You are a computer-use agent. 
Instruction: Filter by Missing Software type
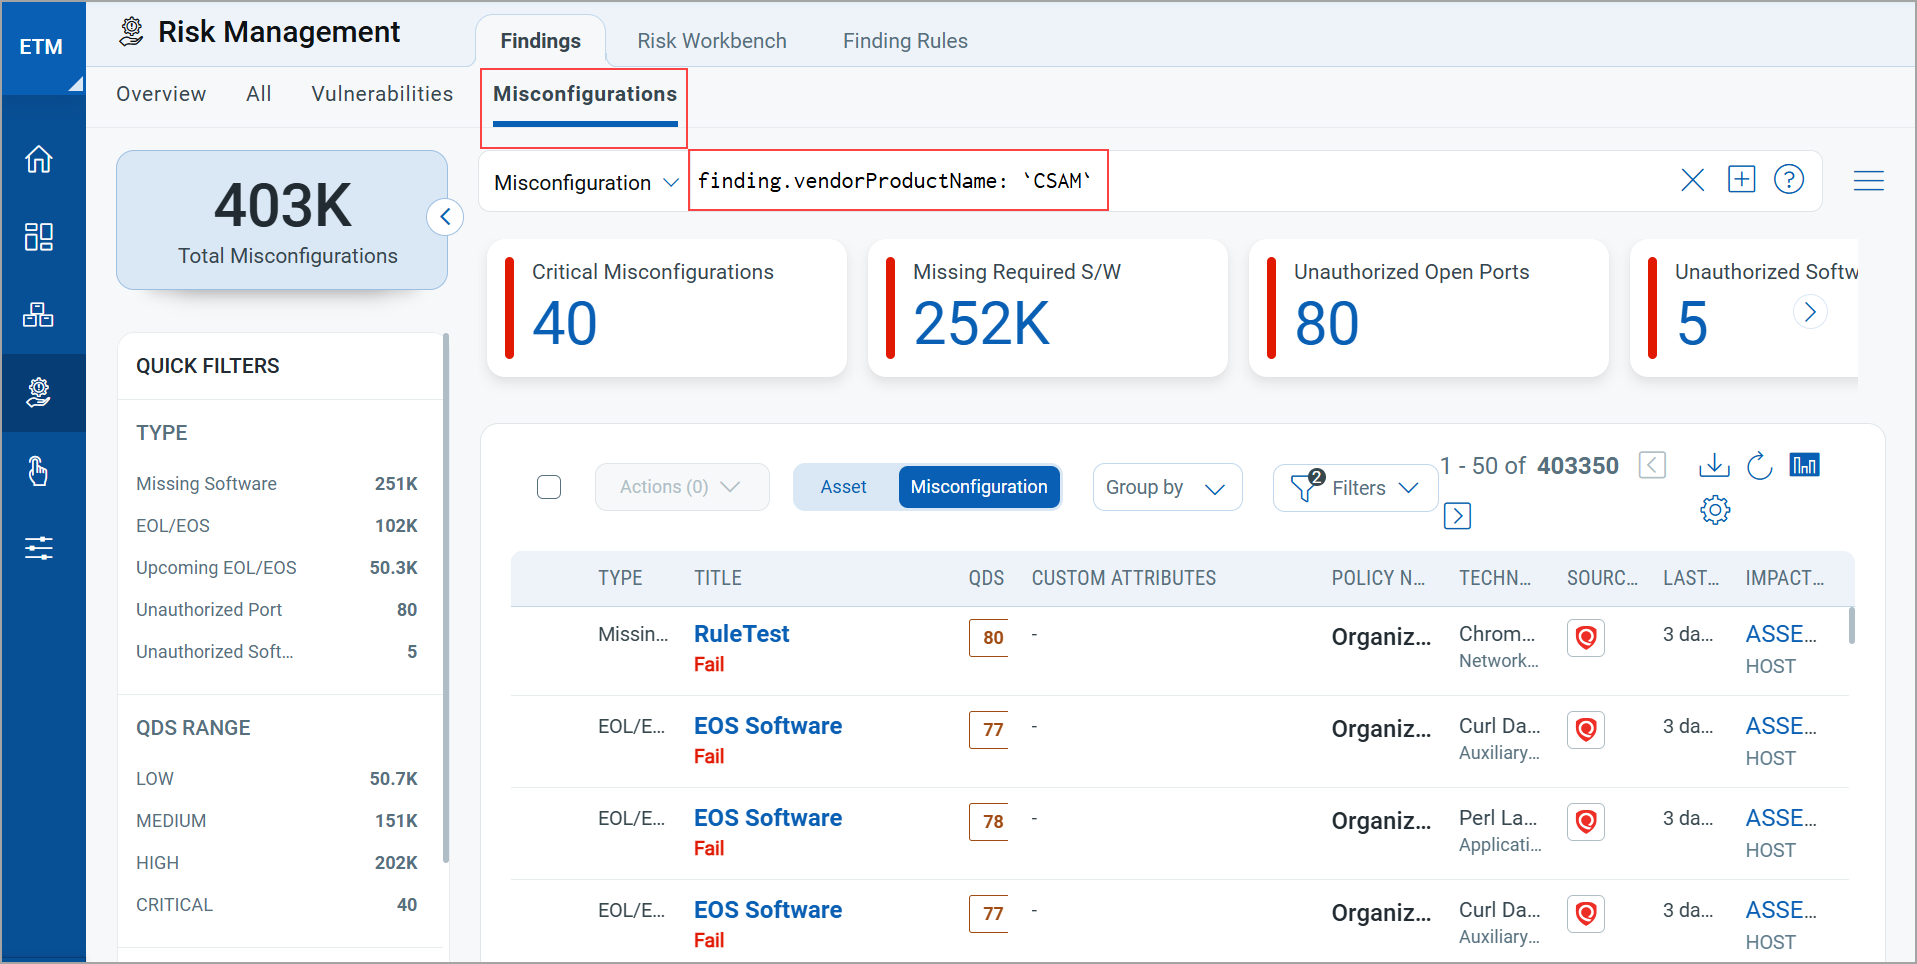pos(277,484)
